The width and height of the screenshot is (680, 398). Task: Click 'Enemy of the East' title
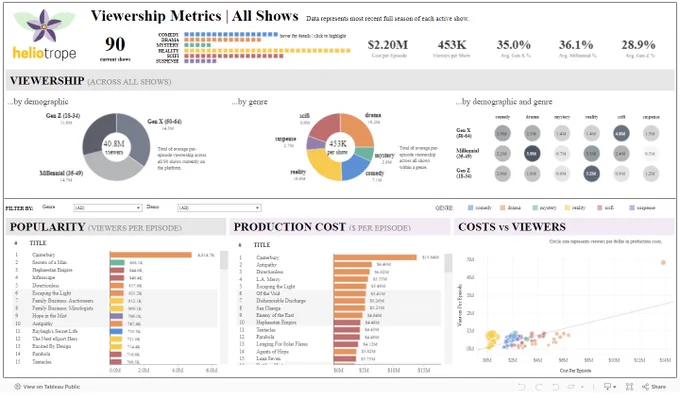coord(275,315)
